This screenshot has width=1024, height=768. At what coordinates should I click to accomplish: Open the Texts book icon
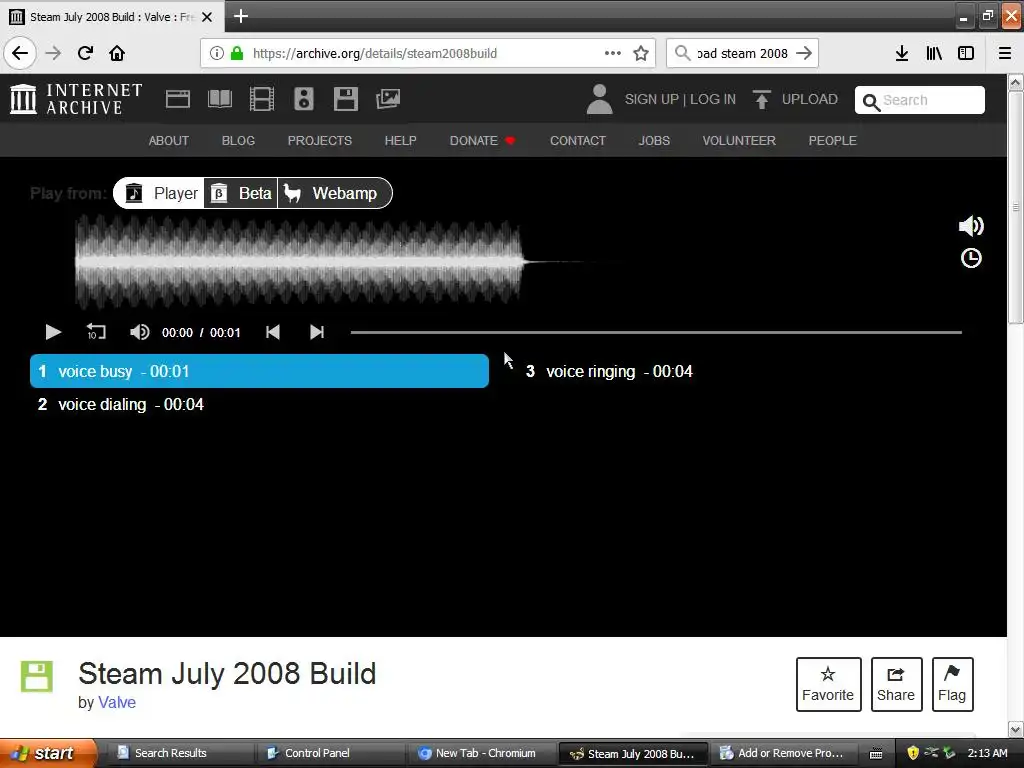(219, 99)
